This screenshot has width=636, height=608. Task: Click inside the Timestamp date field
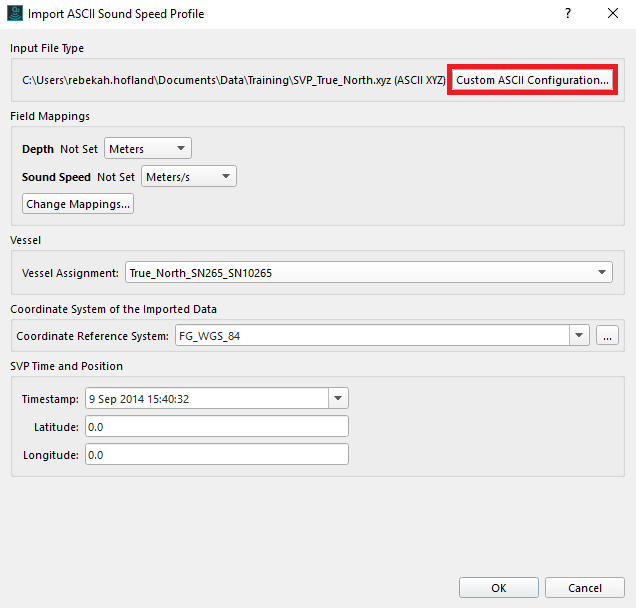(206, 398)
